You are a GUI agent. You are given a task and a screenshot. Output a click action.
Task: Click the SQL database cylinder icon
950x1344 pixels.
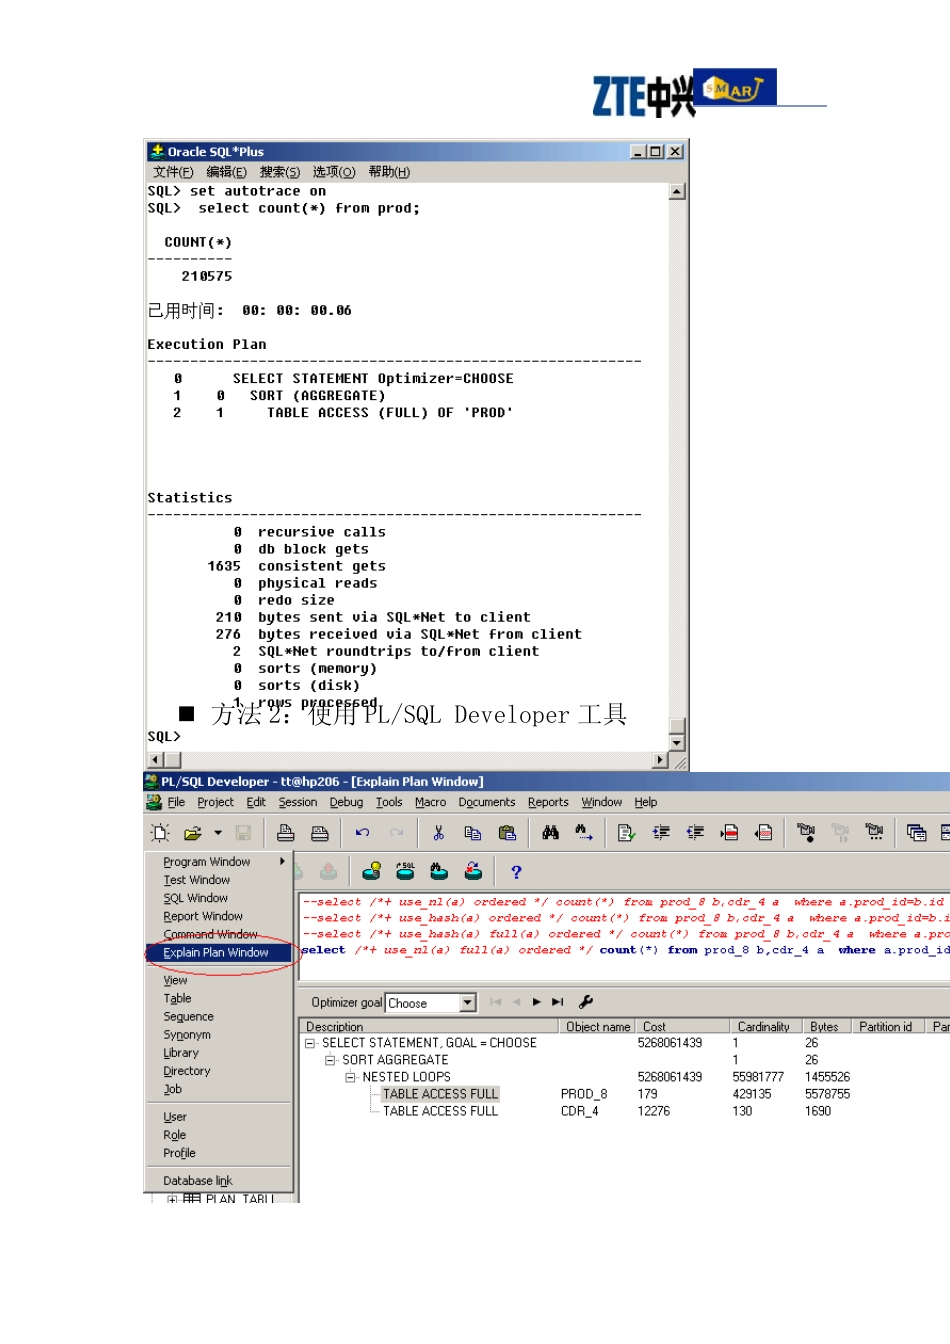click(x=405, y=872)
